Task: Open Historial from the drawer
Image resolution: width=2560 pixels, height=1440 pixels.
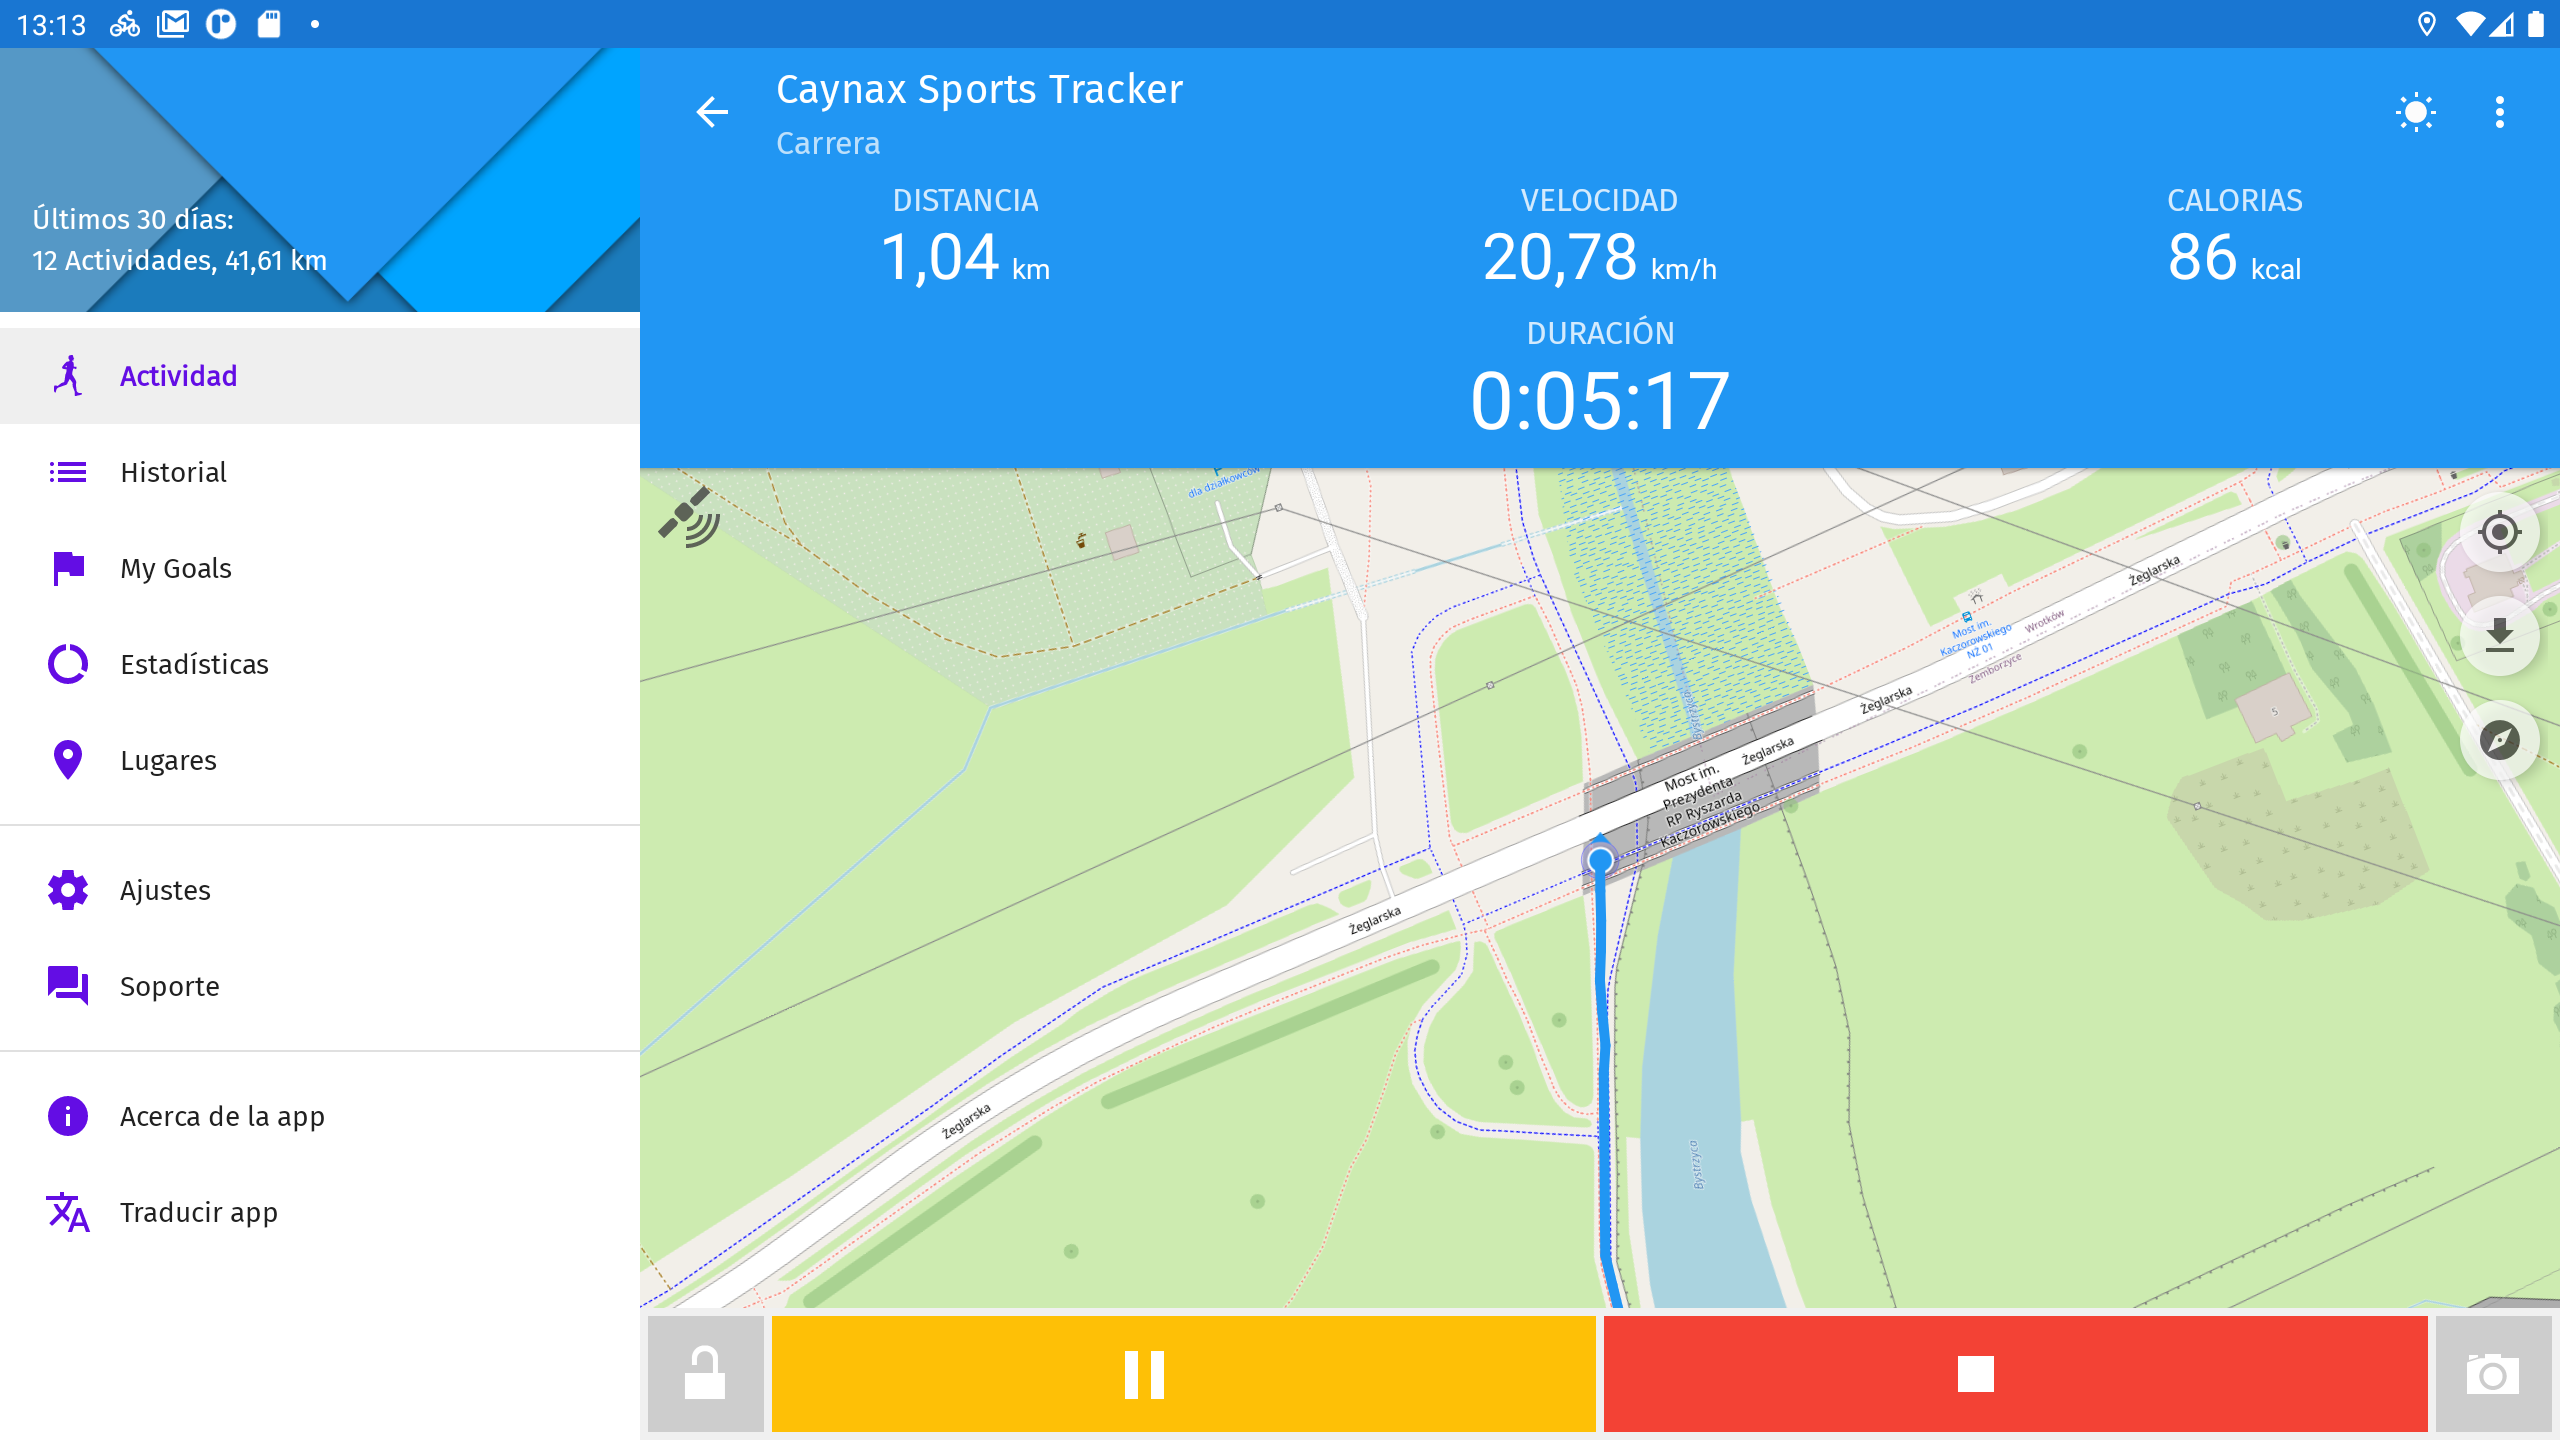Action: (320, 472)
